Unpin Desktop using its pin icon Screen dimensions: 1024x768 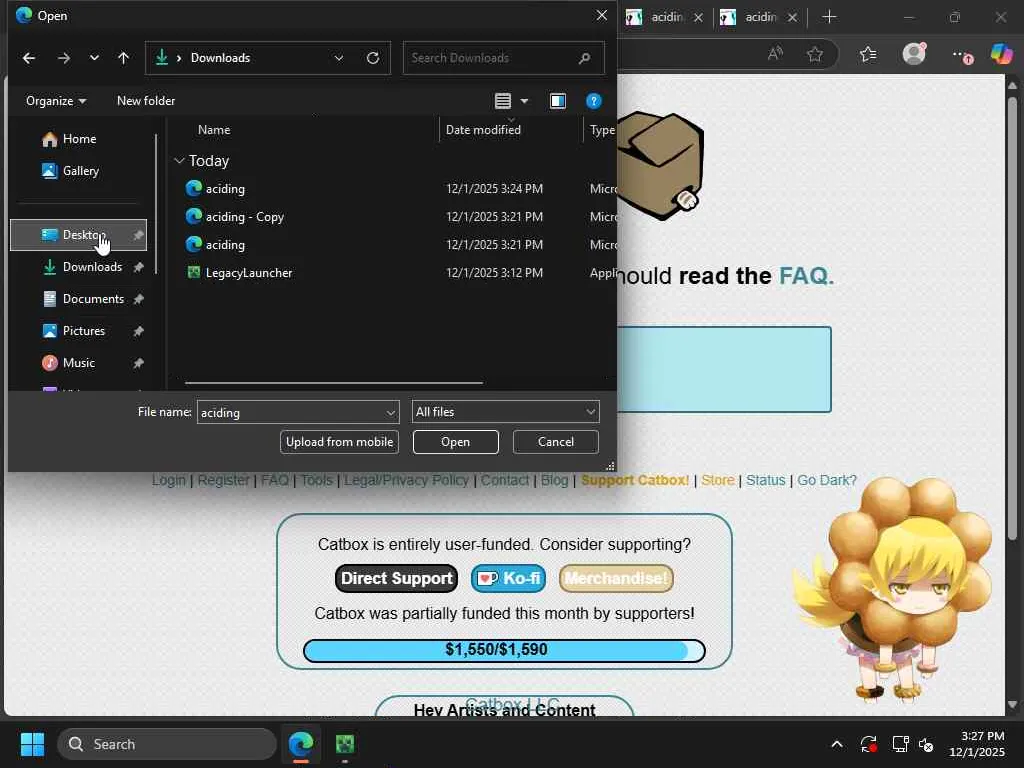click(138, 235)
